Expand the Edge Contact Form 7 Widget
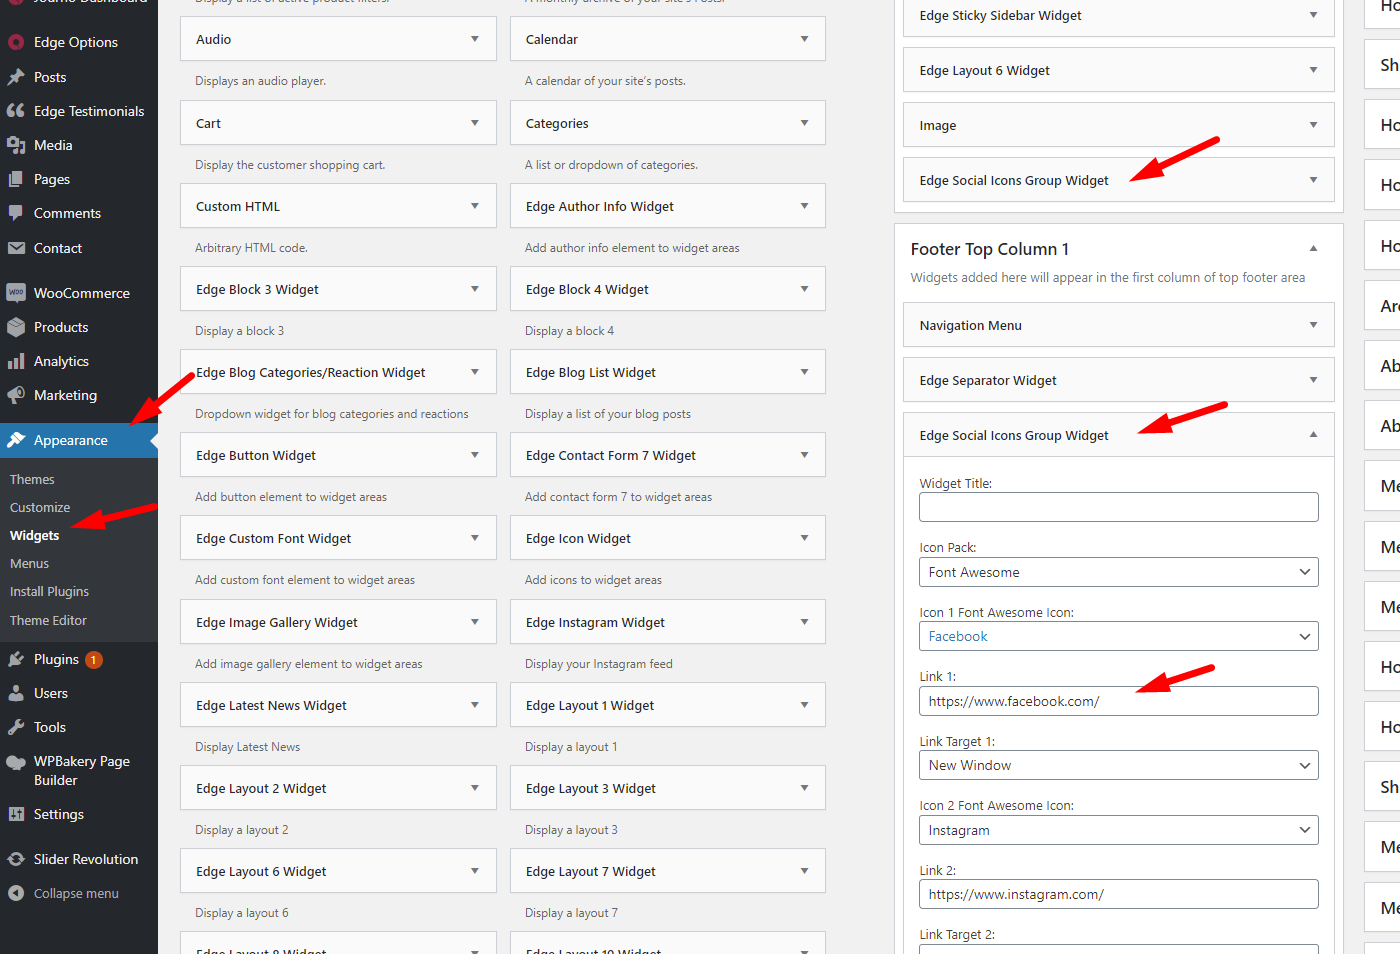The width and height of the screenshot is (1400, 954). (x=804, y=455)
